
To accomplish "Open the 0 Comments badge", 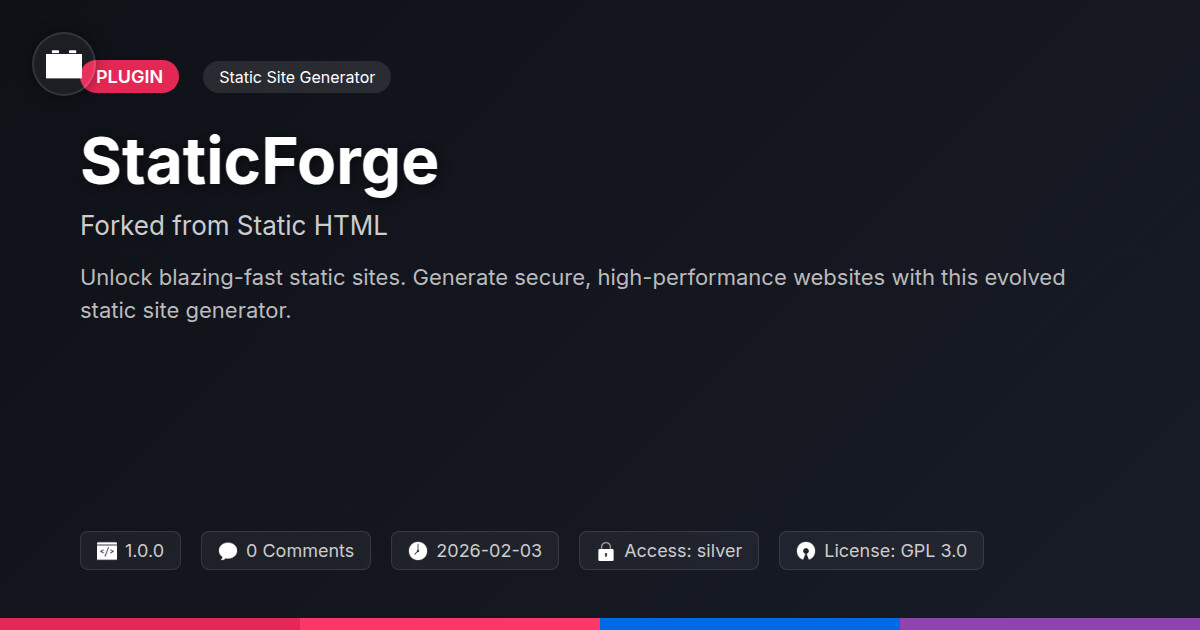I will click(286, 551).
